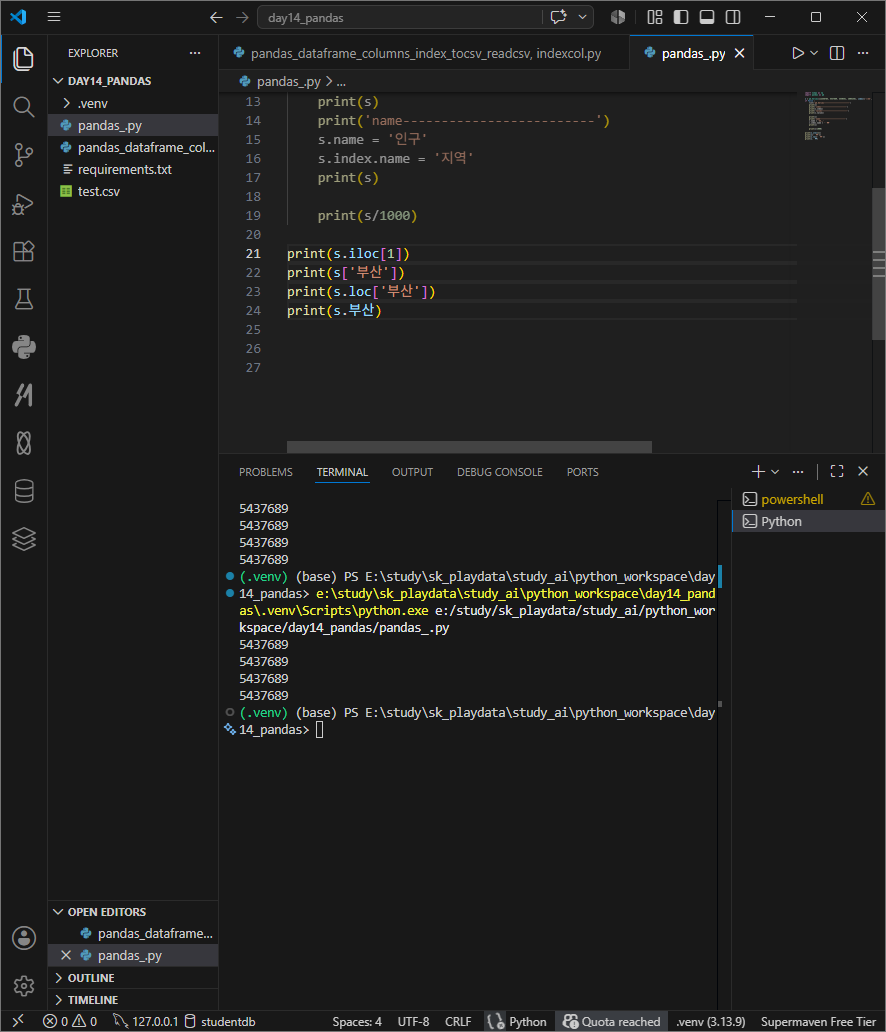This screenshot has width=886, height=1032.
Task: Select the powershell terminal instance
Action: (x=808, y=500)
